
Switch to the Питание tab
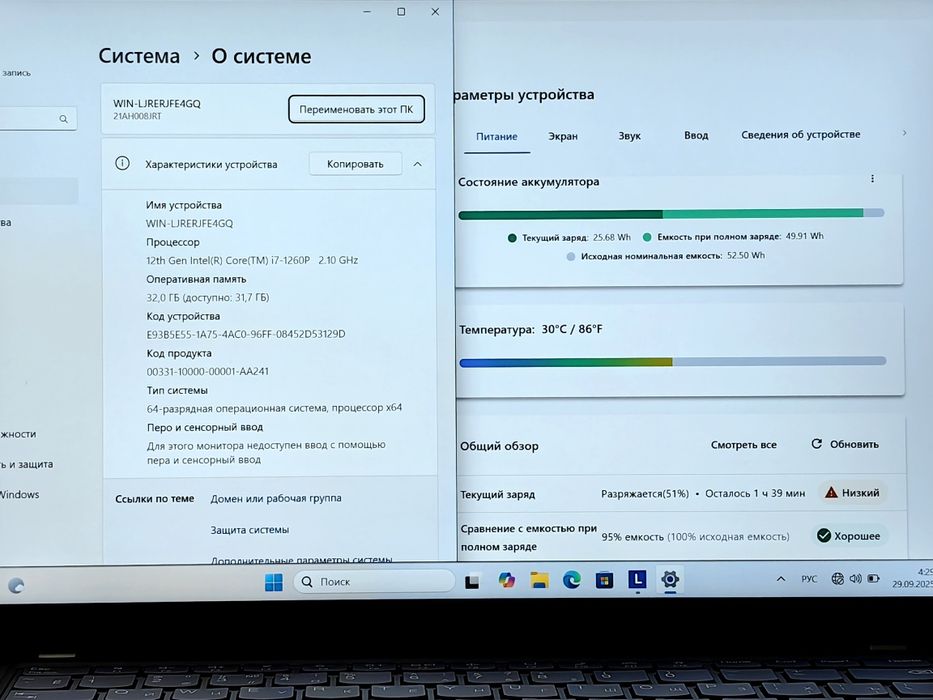tap(496, 136)
